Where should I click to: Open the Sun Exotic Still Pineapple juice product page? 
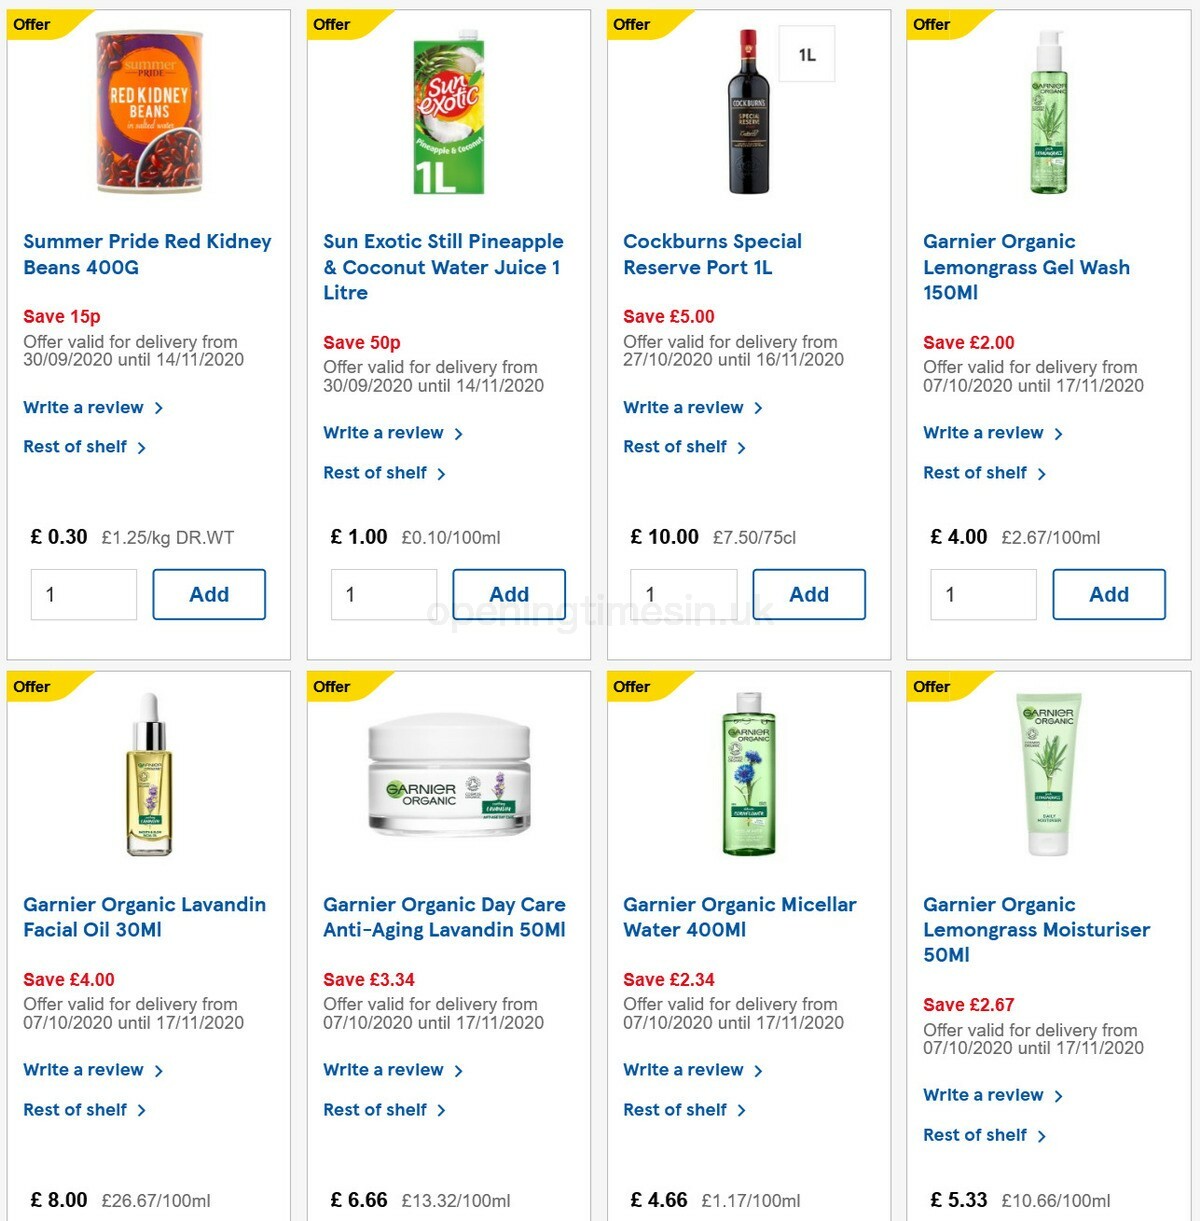coord(442,267)
